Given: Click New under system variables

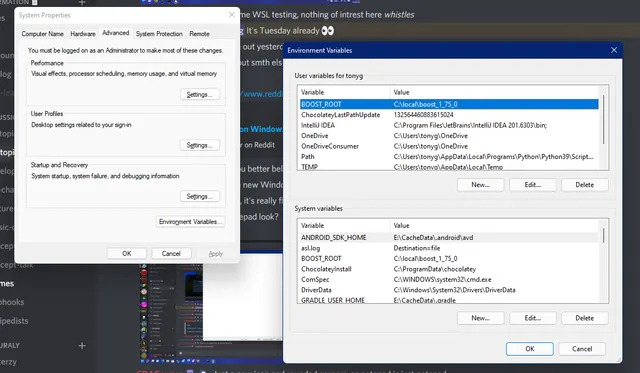Looking at the screenshot, I should click(x=480, y=318).
